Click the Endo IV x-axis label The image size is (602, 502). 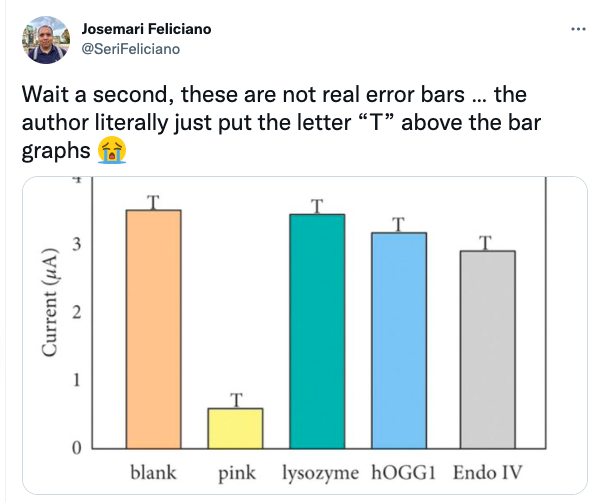point(485,472)
